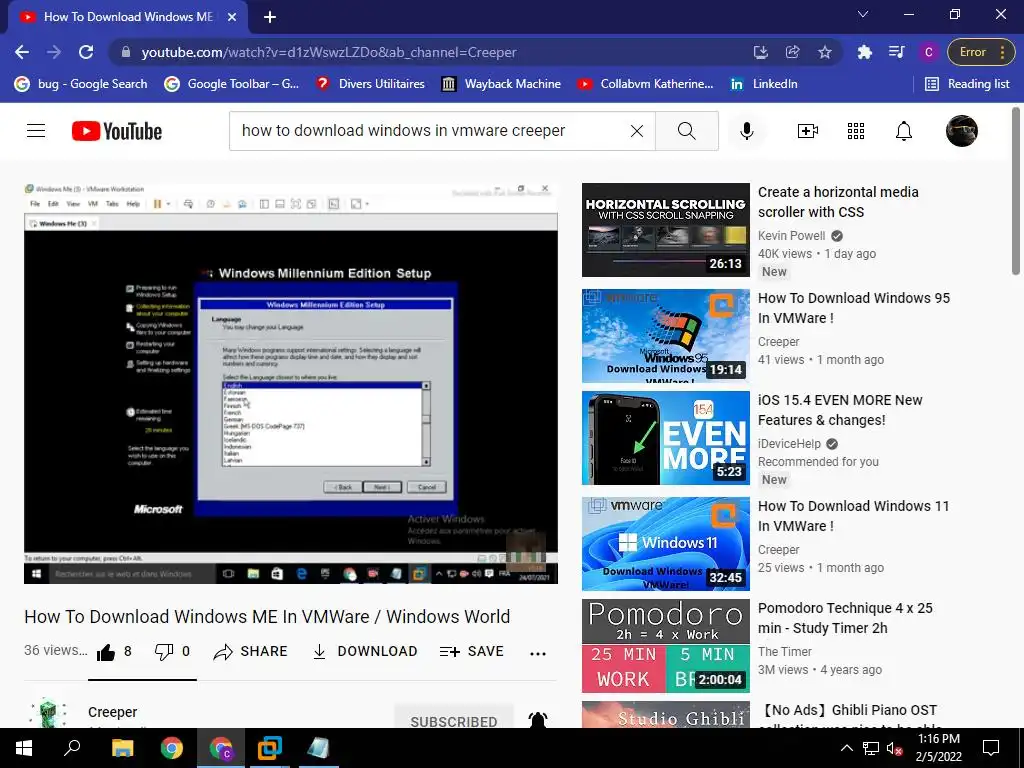The image size is (1024, 768).
Task: Open the Extensions puzzle icon
Action: [x=865, y=52]
